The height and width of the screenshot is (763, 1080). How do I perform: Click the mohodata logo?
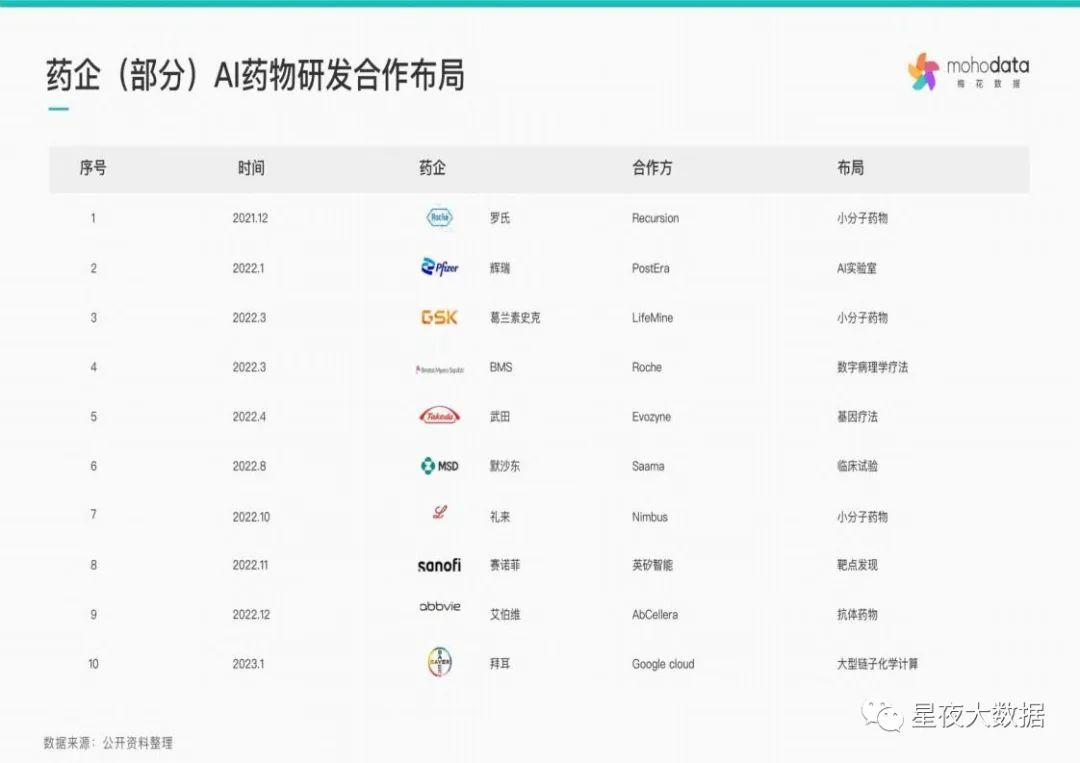click(968, 72)
